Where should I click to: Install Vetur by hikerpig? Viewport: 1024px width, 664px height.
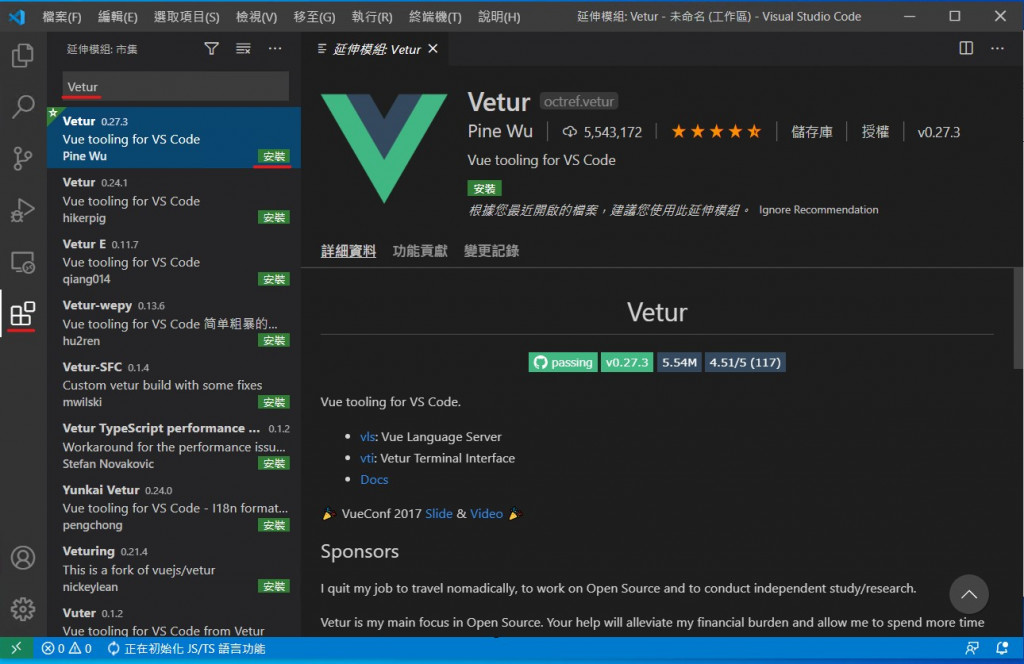pyautogui.click(x=274, y=217)
